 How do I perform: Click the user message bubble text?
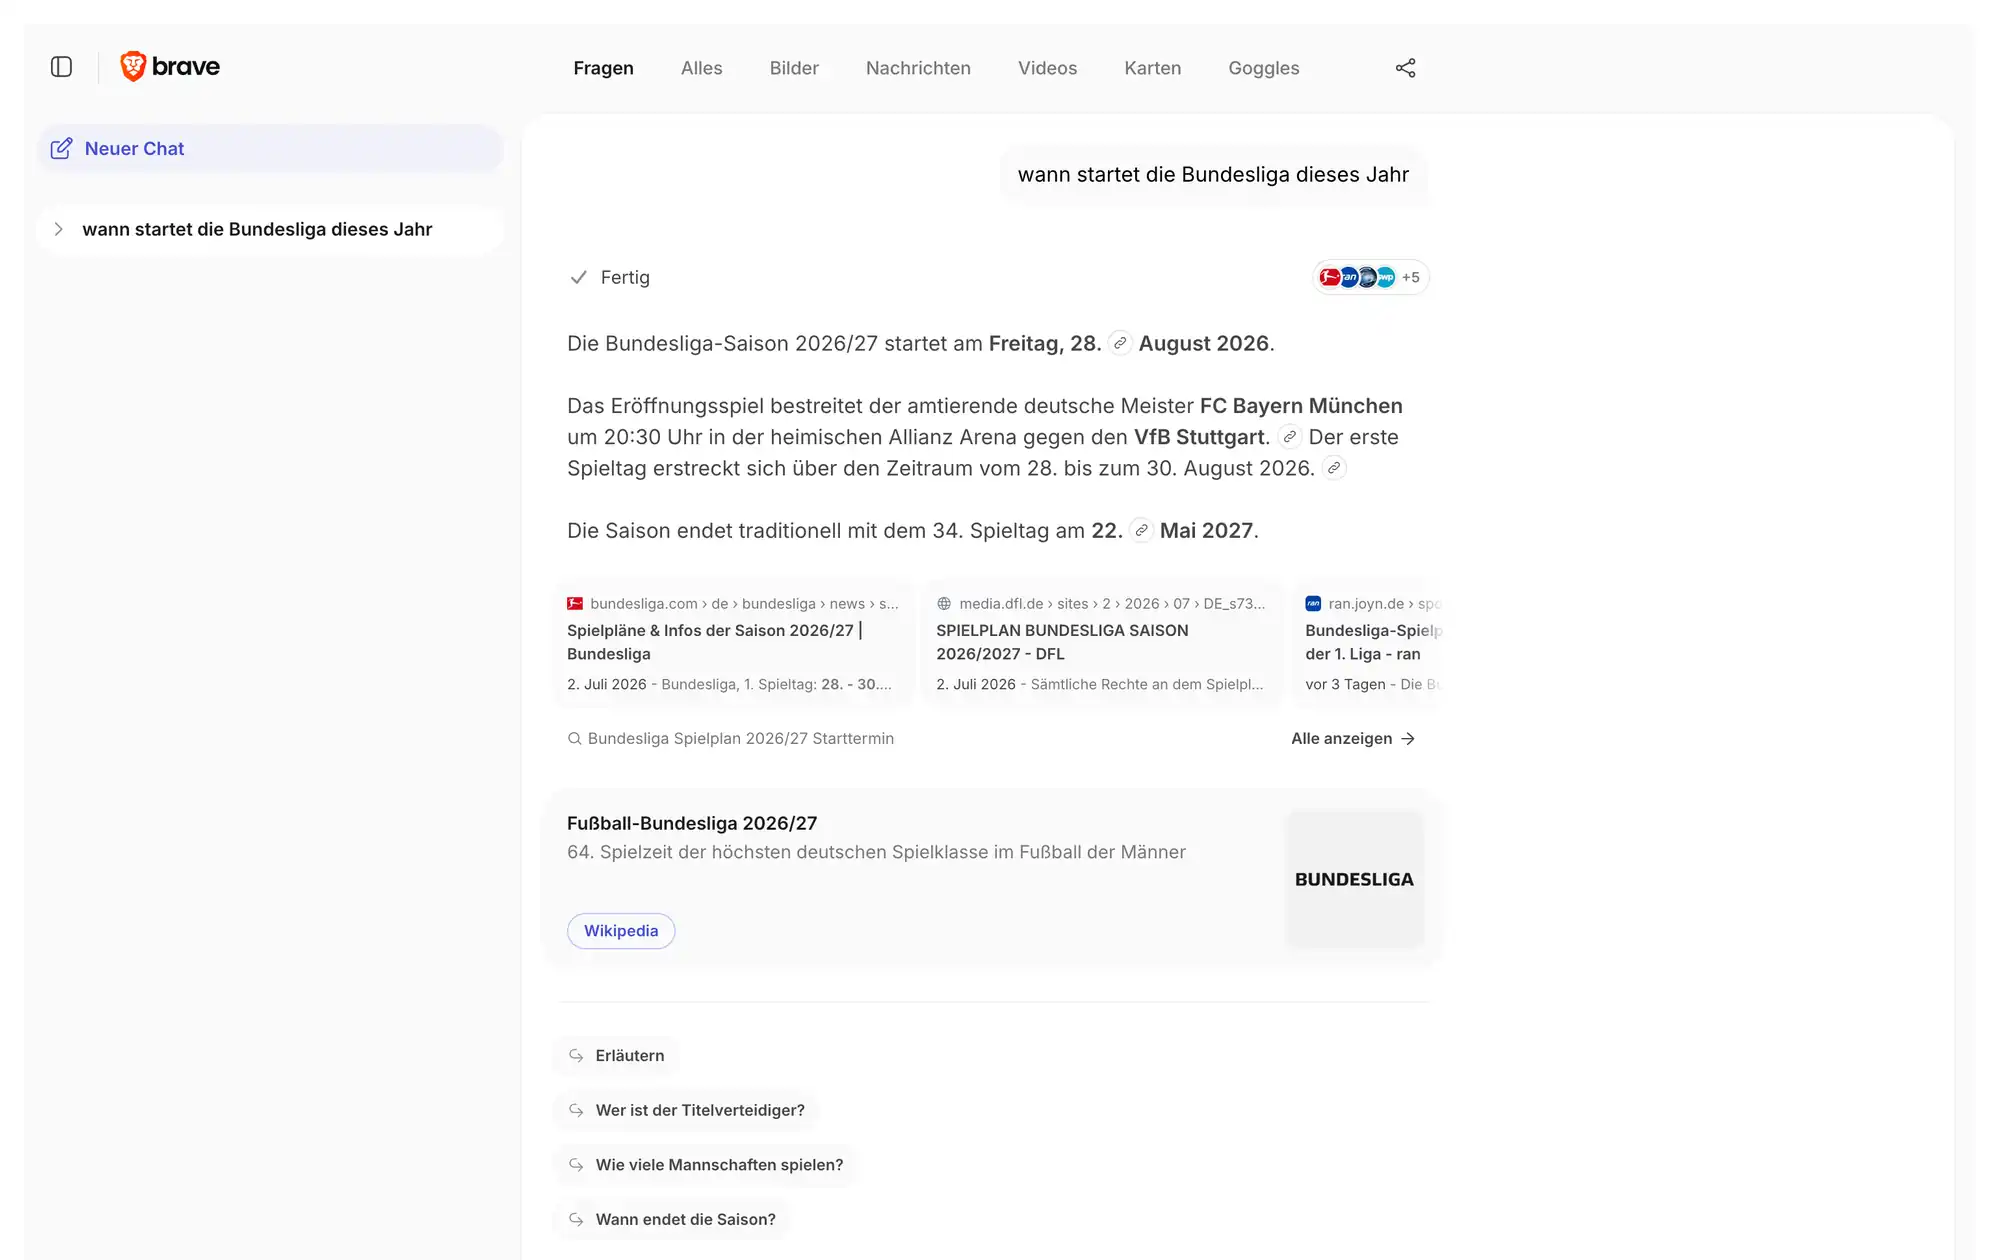[x=1213, y=175]
